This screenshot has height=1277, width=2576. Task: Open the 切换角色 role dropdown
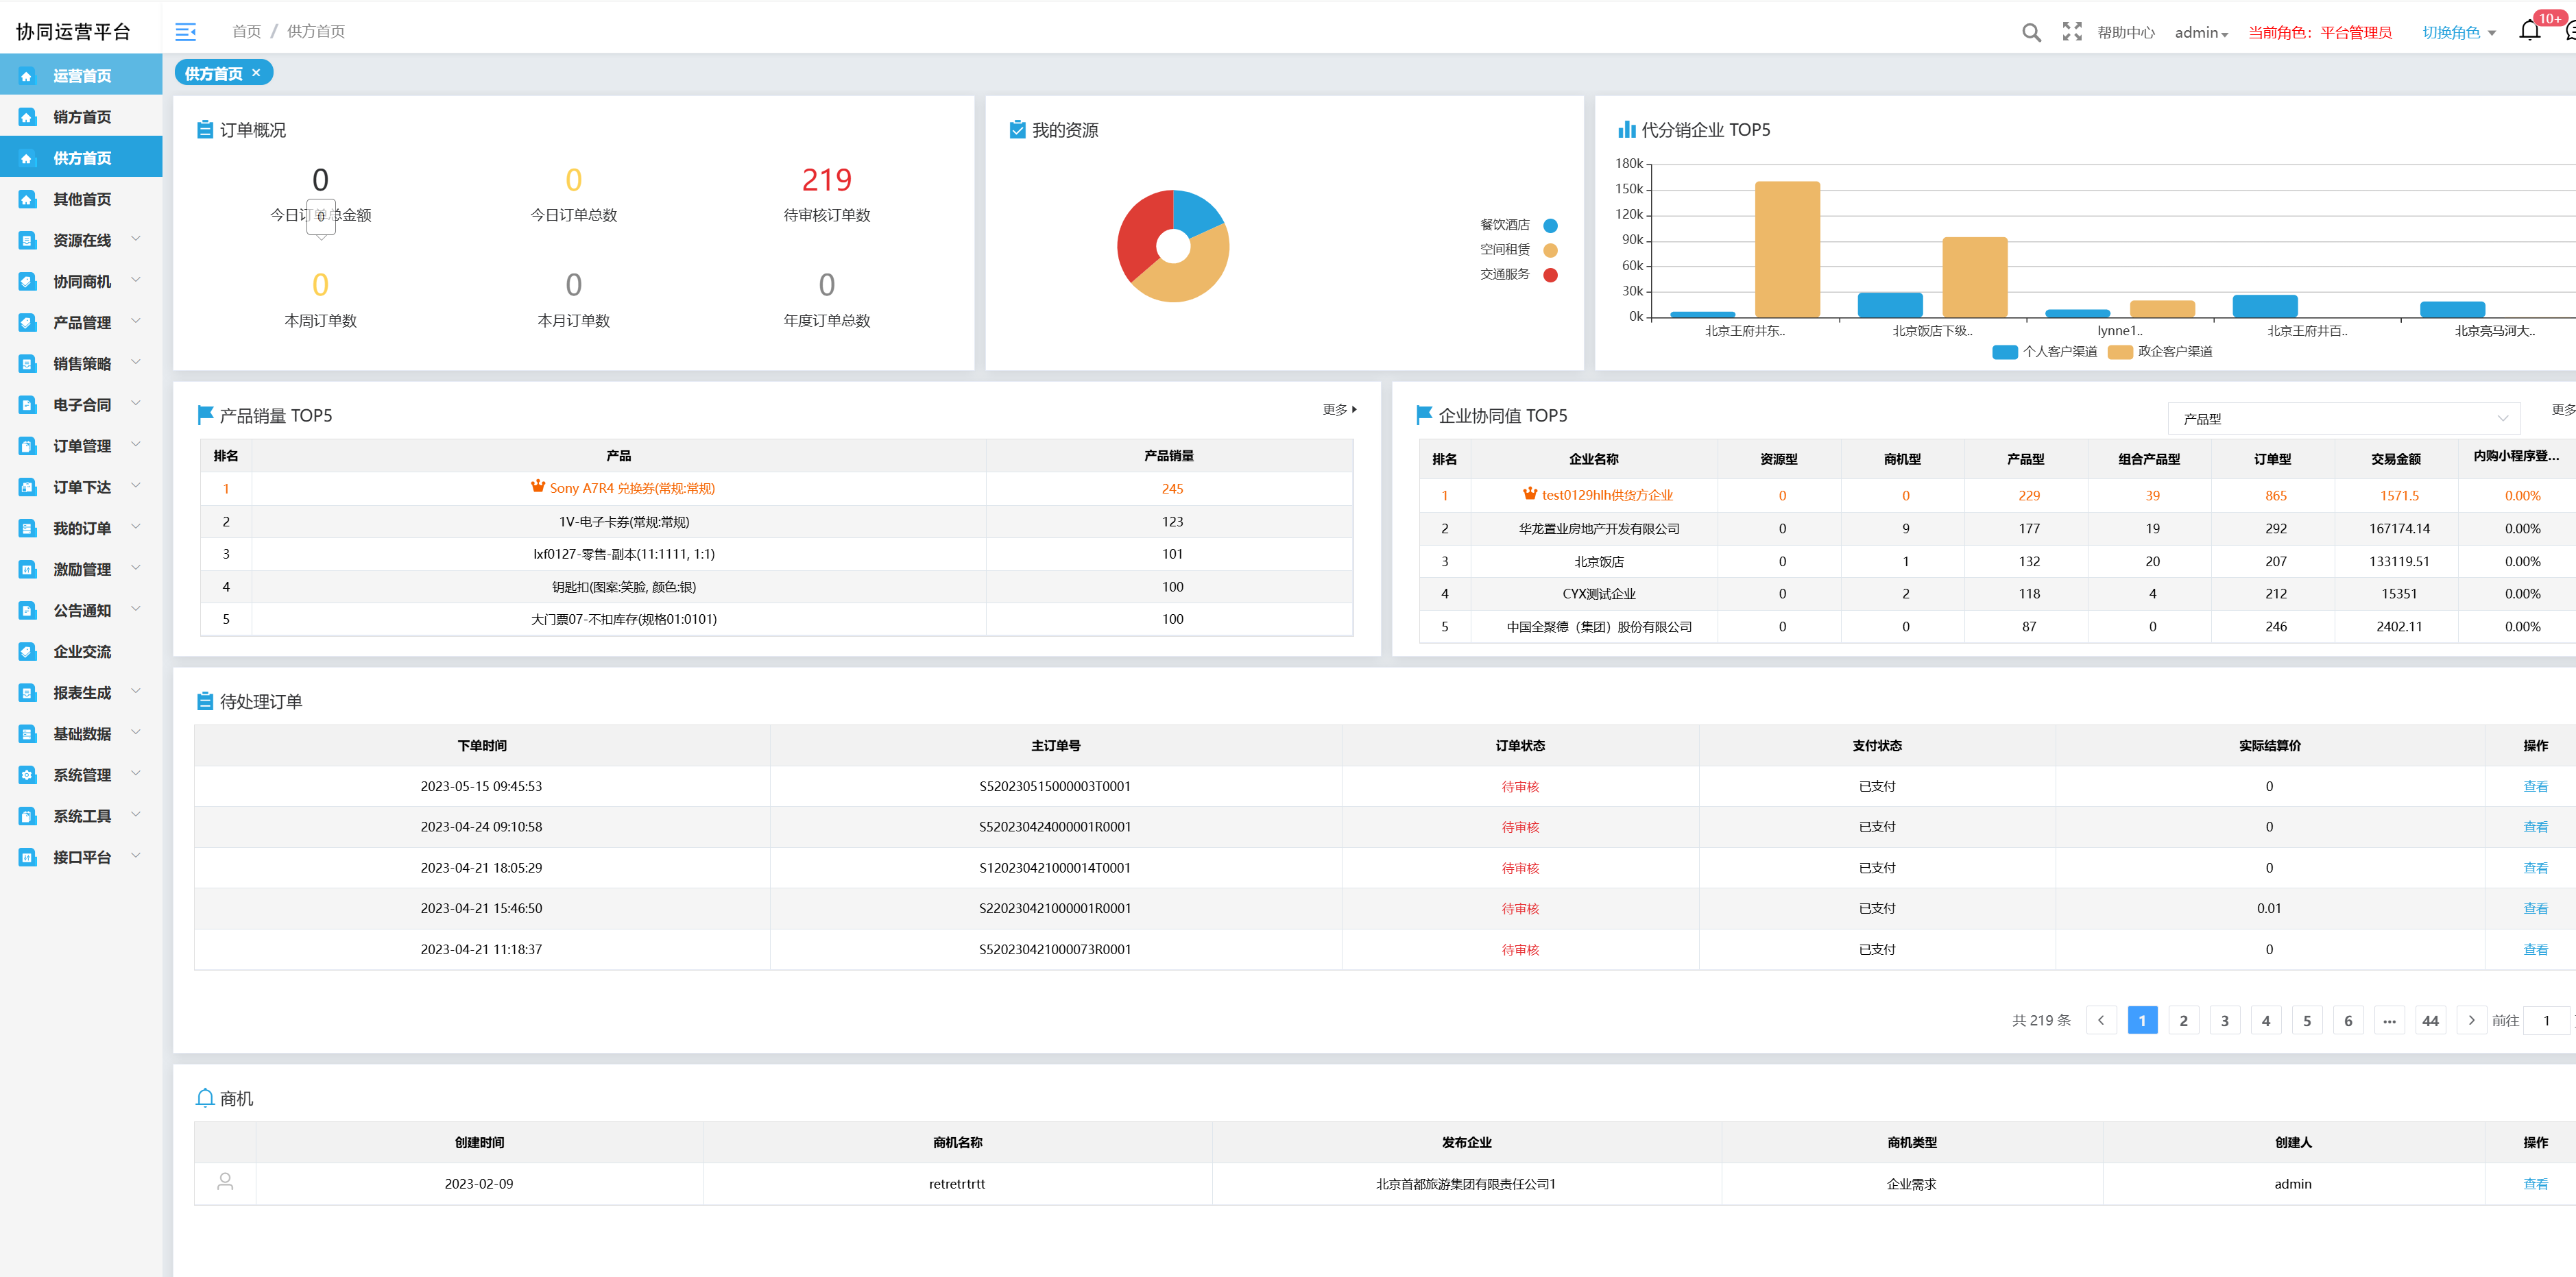click(2458, 33)
